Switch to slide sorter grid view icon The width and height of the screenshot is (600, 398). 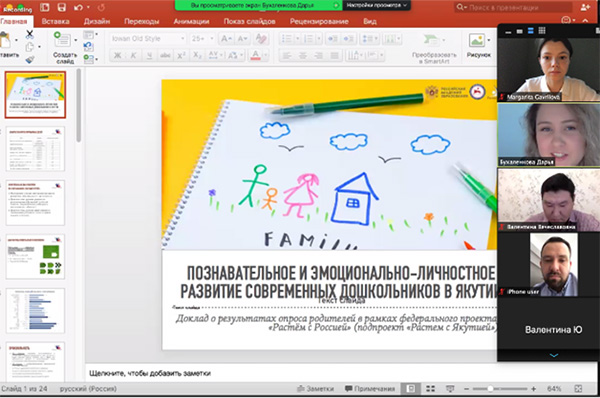coord(430,389)
